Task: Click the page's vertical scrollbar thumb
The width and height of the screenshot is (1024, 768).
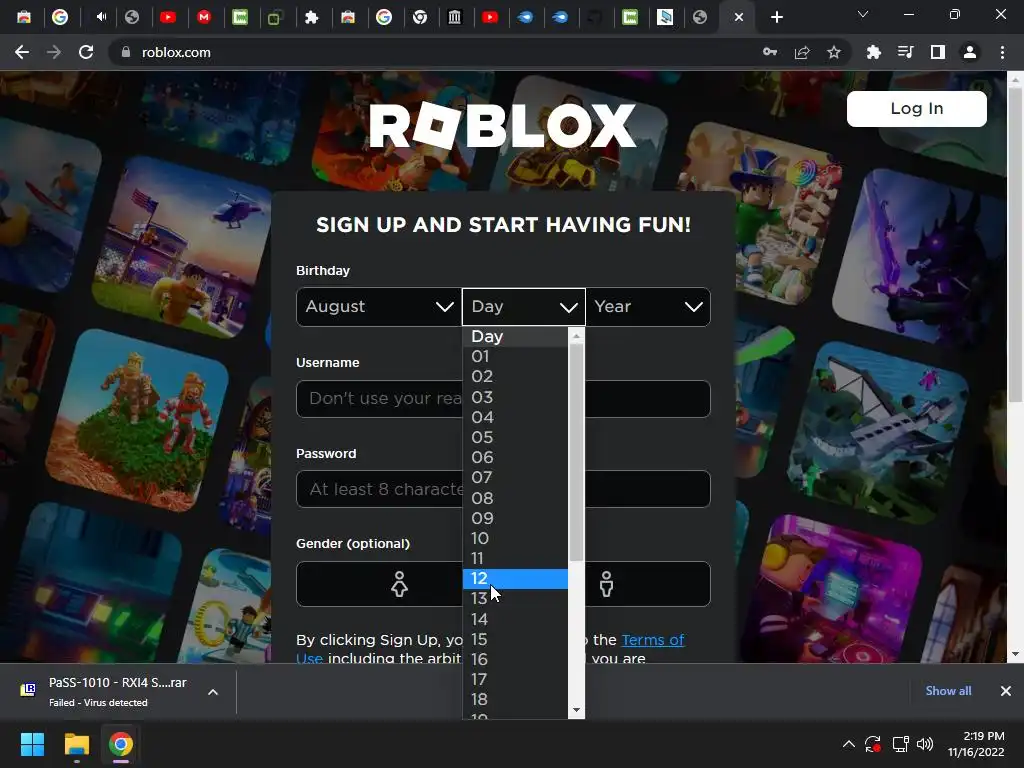Action: [x=1015, y=246]
